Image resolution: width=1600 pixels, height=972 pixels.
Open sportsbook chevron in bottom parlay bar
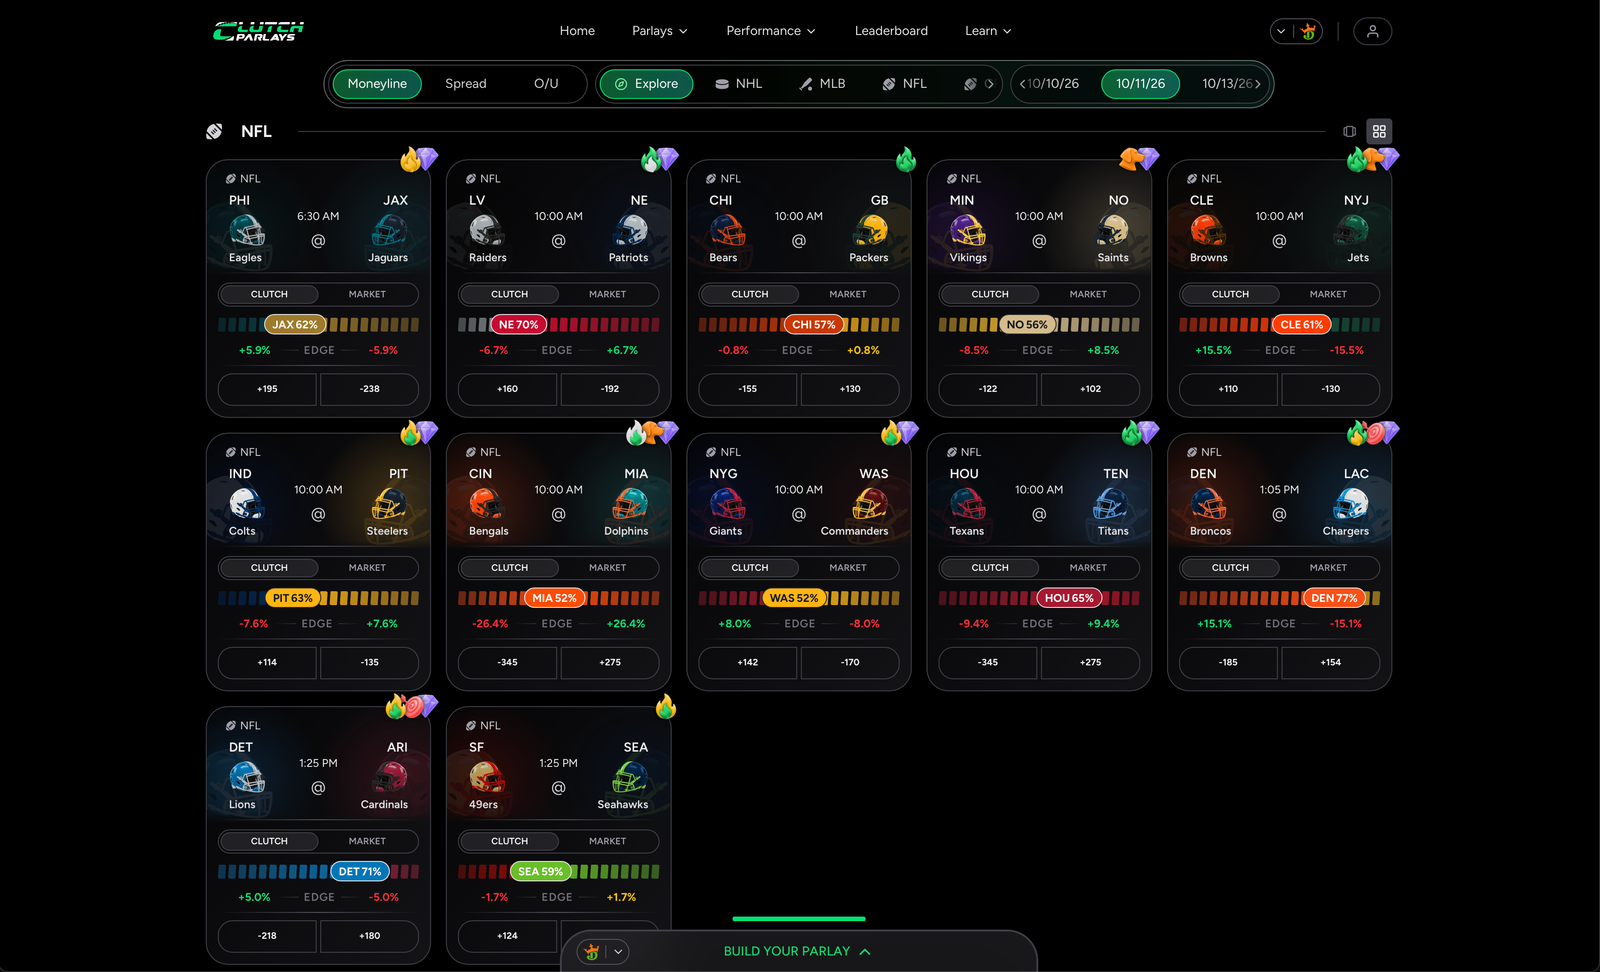click(619, 952)
